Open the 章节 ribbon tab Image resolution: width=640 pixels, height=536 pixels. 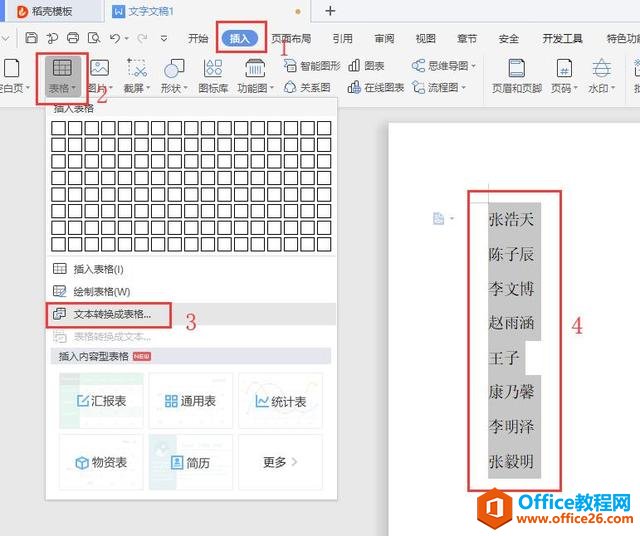[x=467, y=39]
